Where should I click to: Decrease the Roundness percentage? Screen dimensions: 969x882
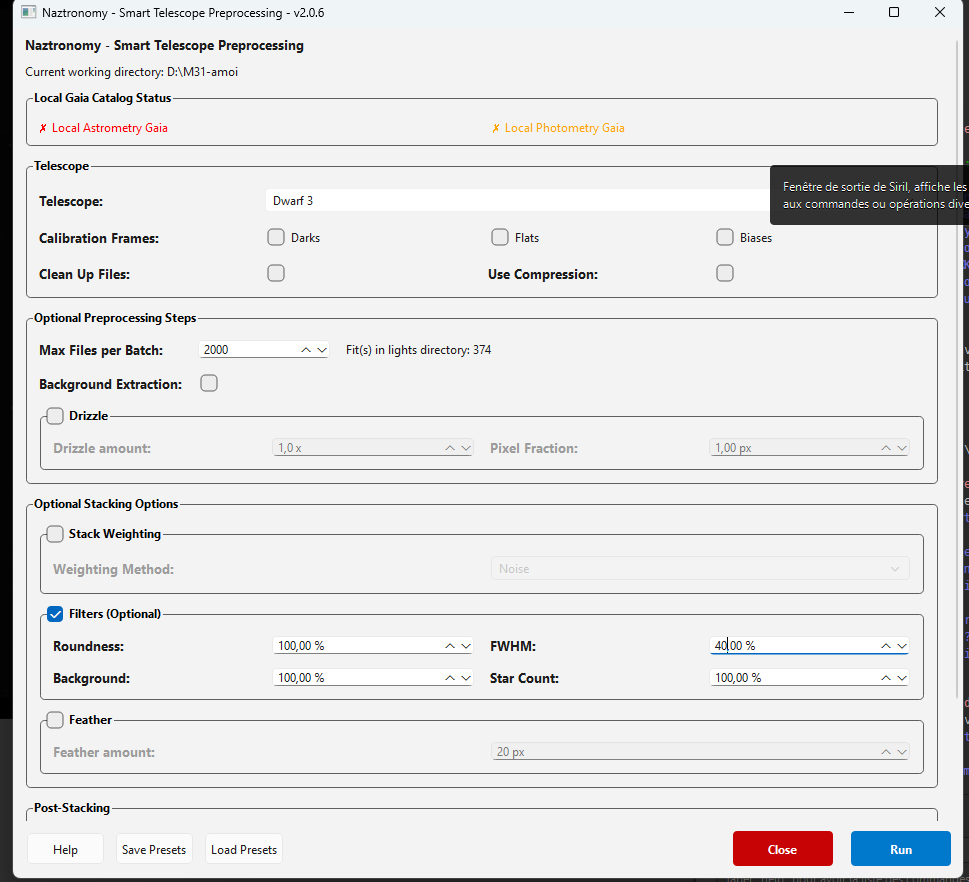[x=466, y=646]
